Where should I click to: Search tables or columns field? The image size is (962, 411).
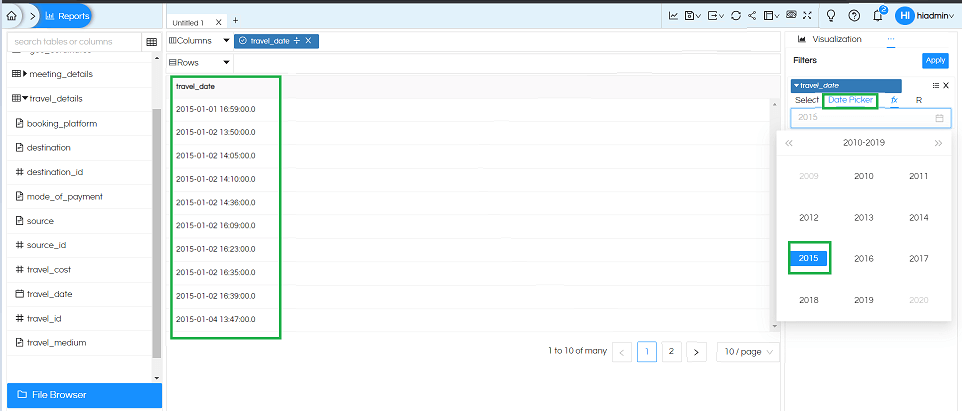point(74,42)
